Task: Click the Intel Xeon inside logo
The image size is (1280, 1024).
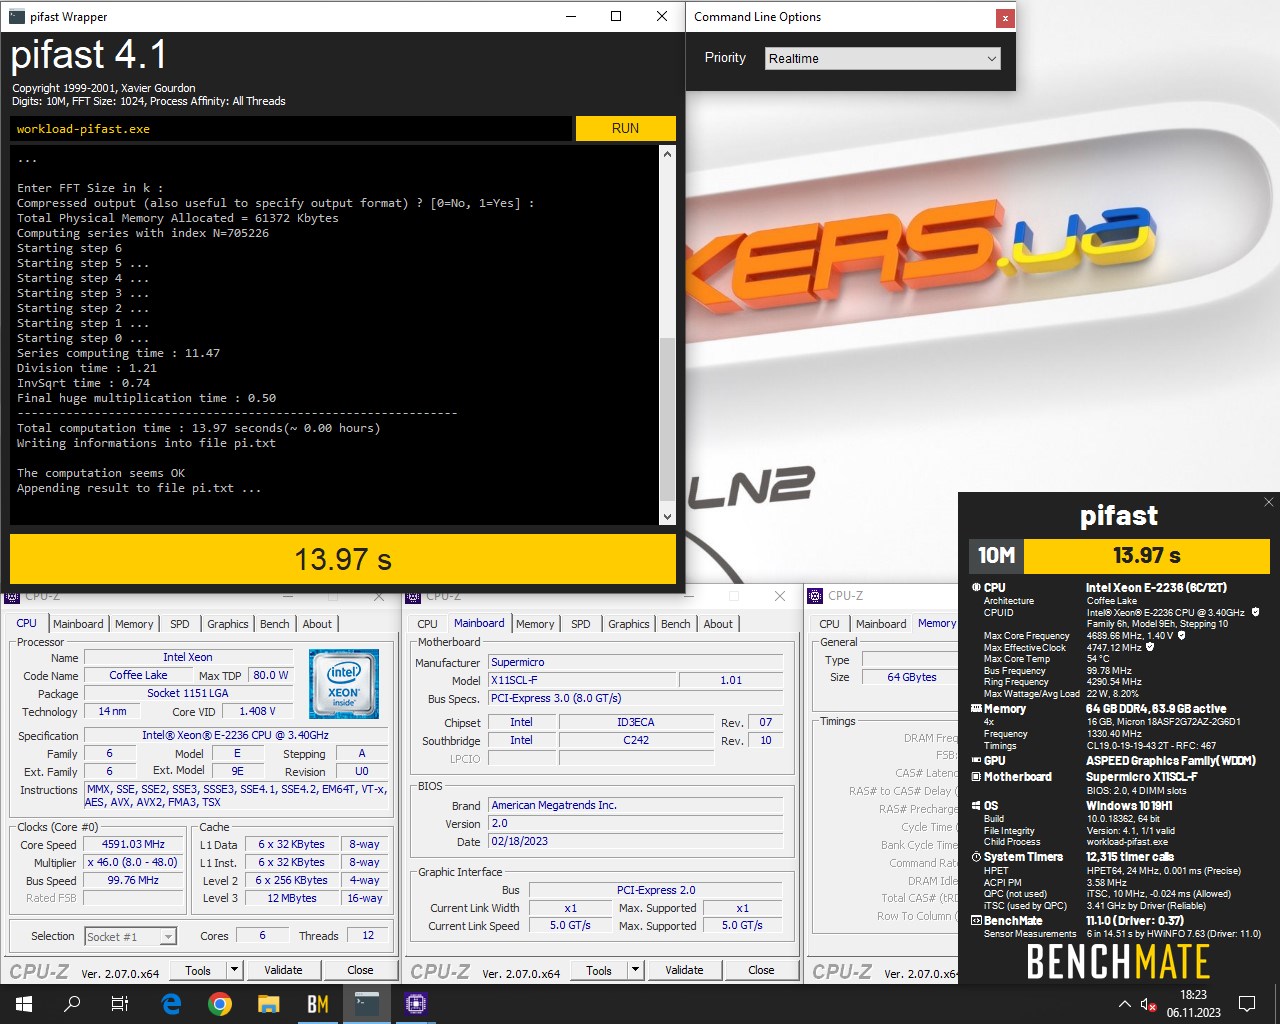Action: point(344,684)
